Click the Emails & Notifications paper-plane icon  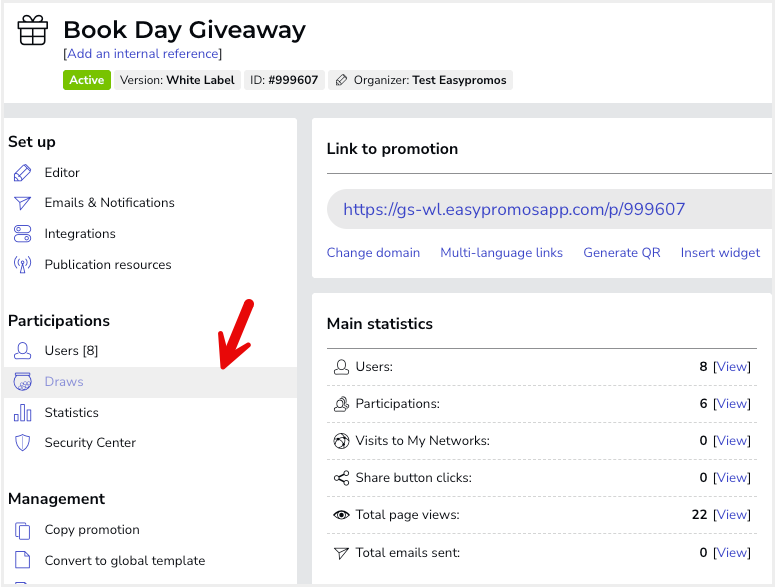point(22,203)
